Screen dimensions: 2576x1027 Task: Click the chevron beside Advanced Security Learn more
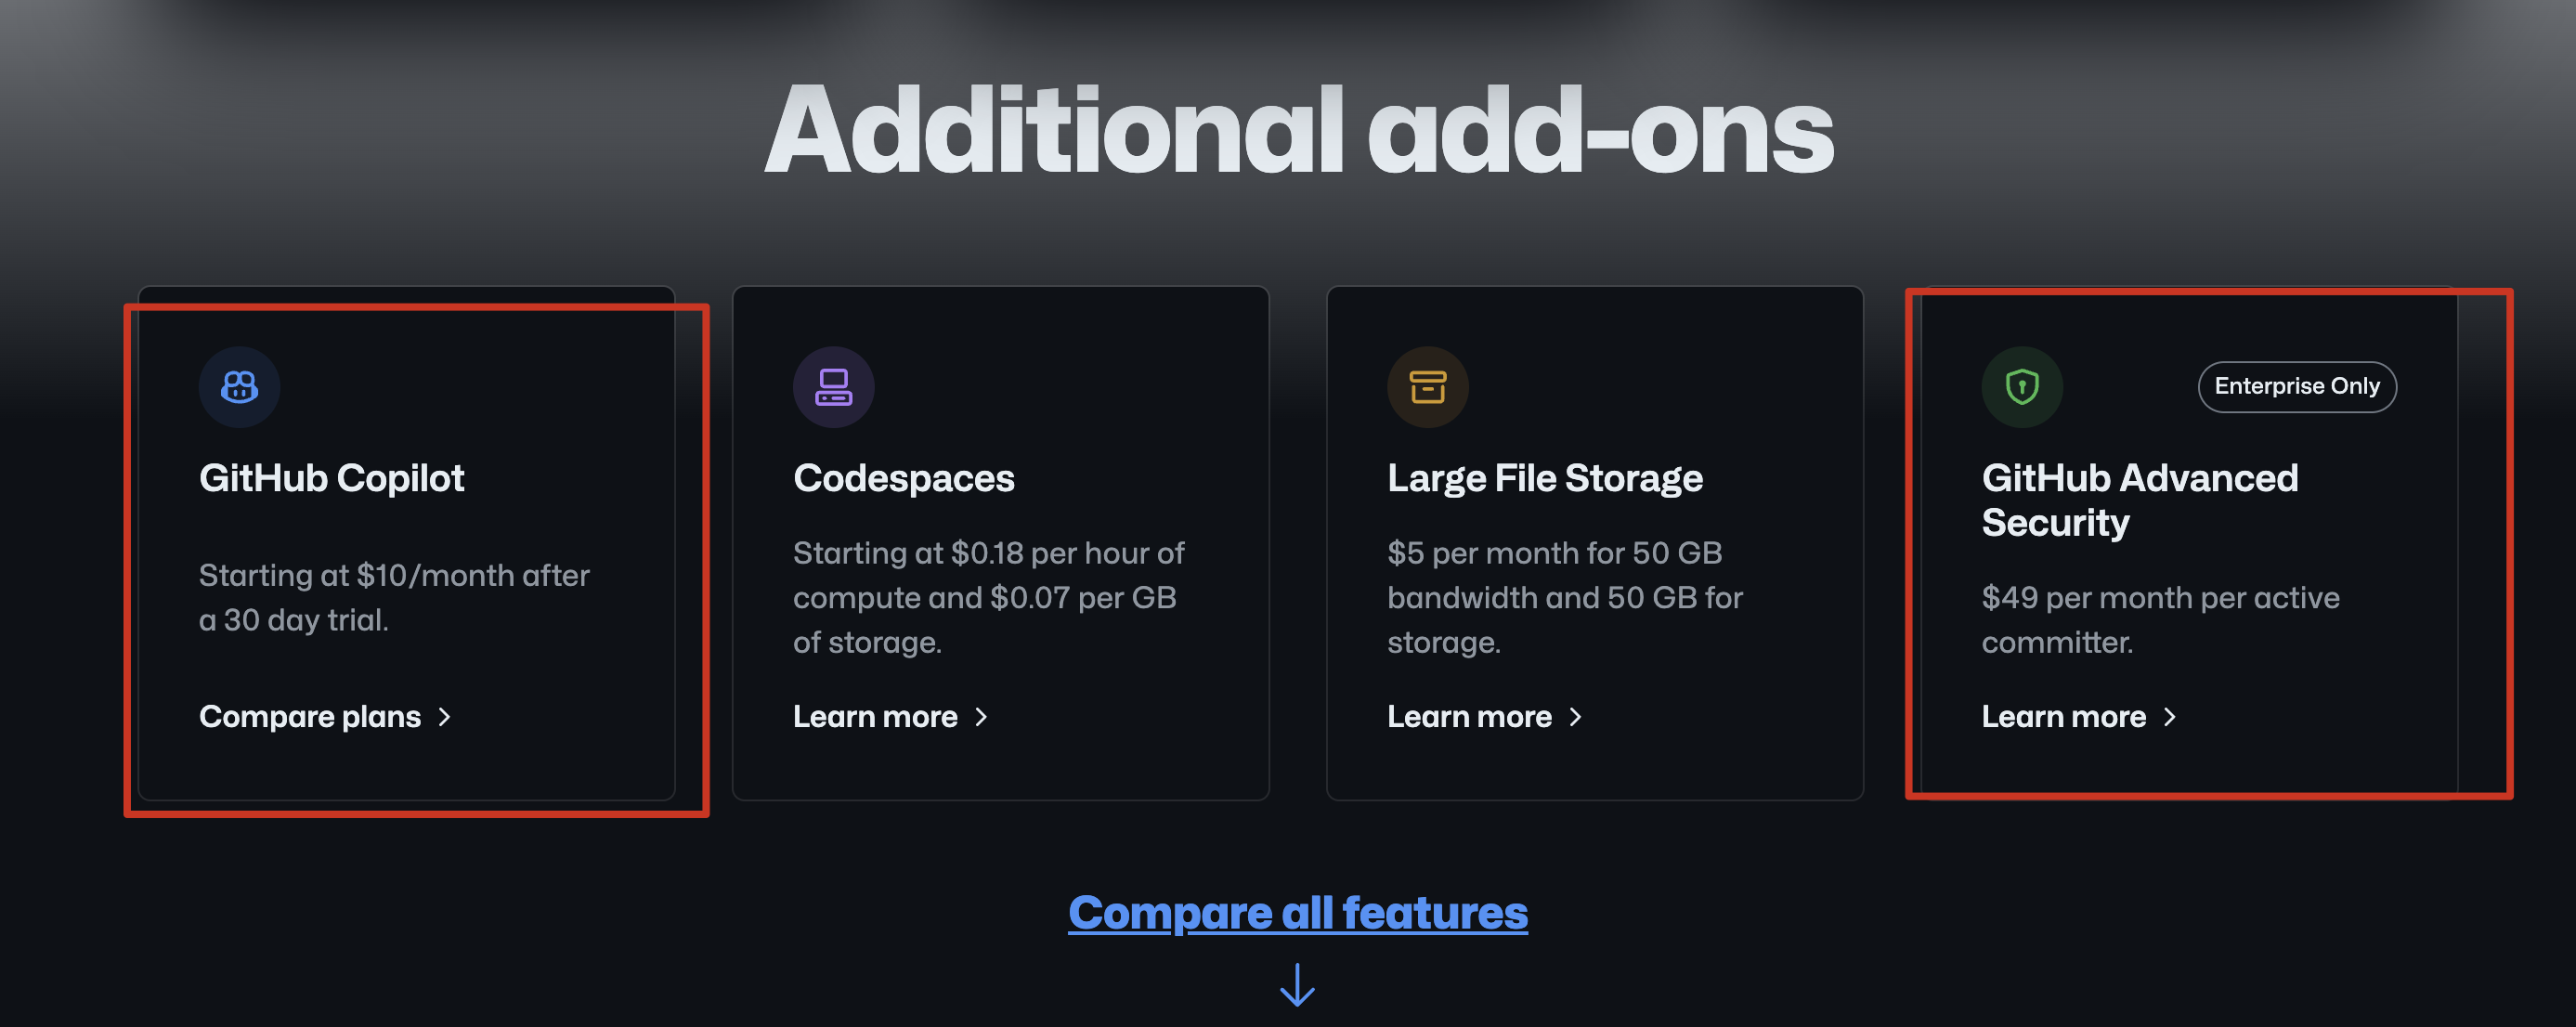pyautogui.click(x=2169, y=717)
